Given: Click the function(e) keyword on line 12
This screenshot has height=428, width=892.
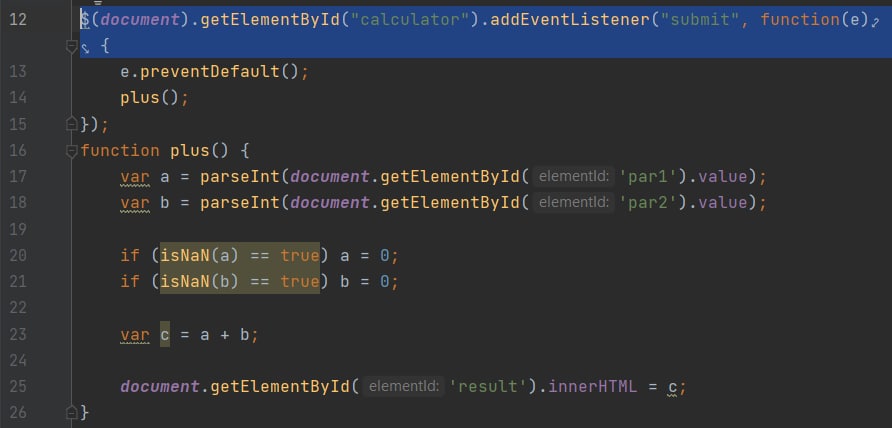Looking at the screenshot, I should pyautogui.click(x=815, y=20).
